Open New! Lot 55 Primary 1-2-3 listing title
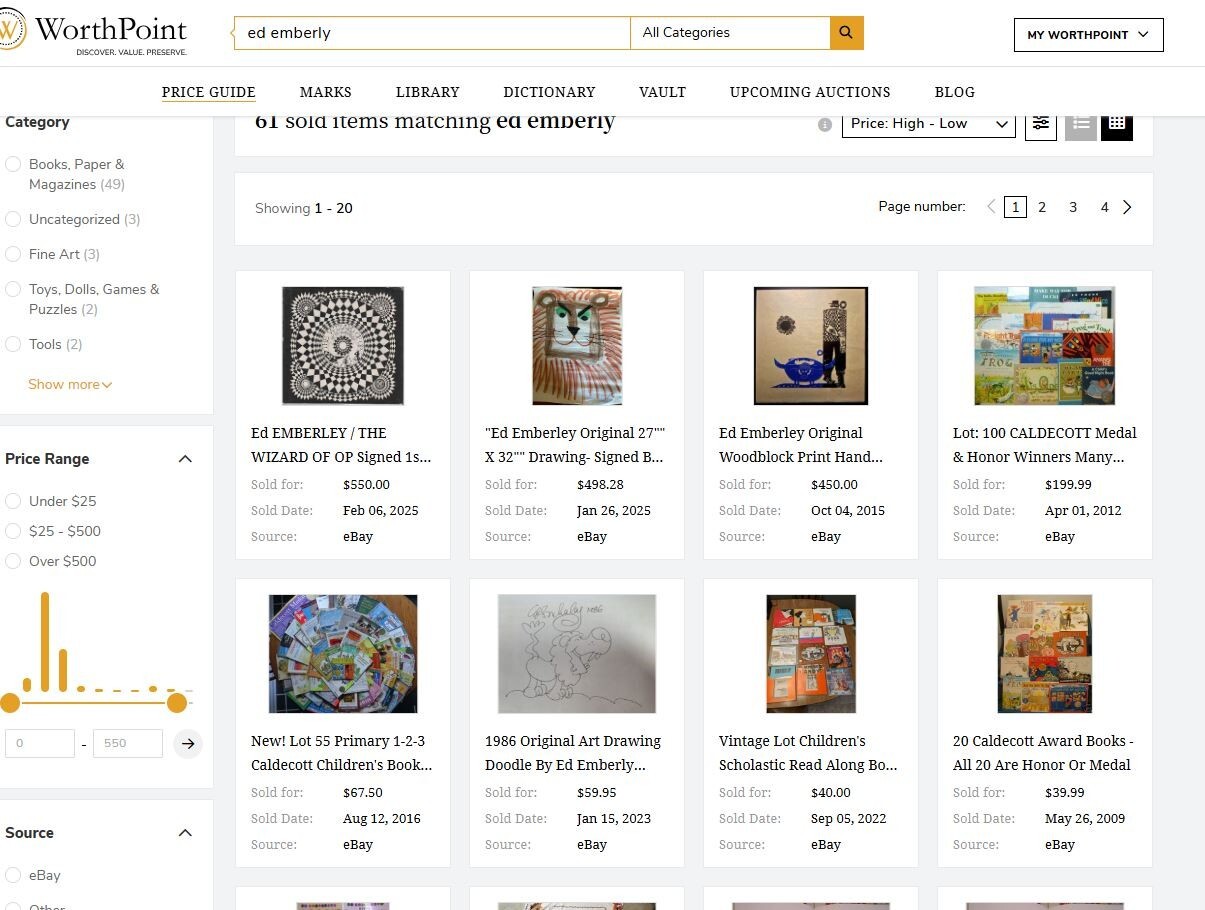 tap(342, 753)
